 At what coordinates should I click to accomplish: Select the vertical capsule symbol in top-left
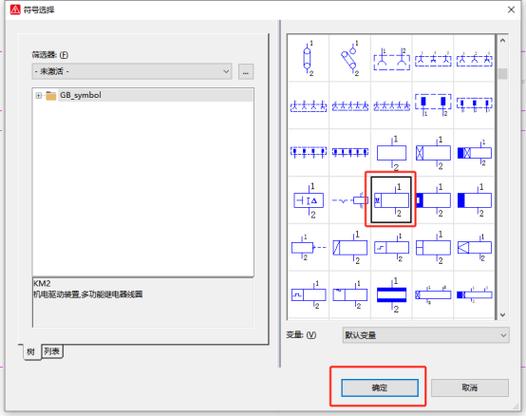[308, 58]
